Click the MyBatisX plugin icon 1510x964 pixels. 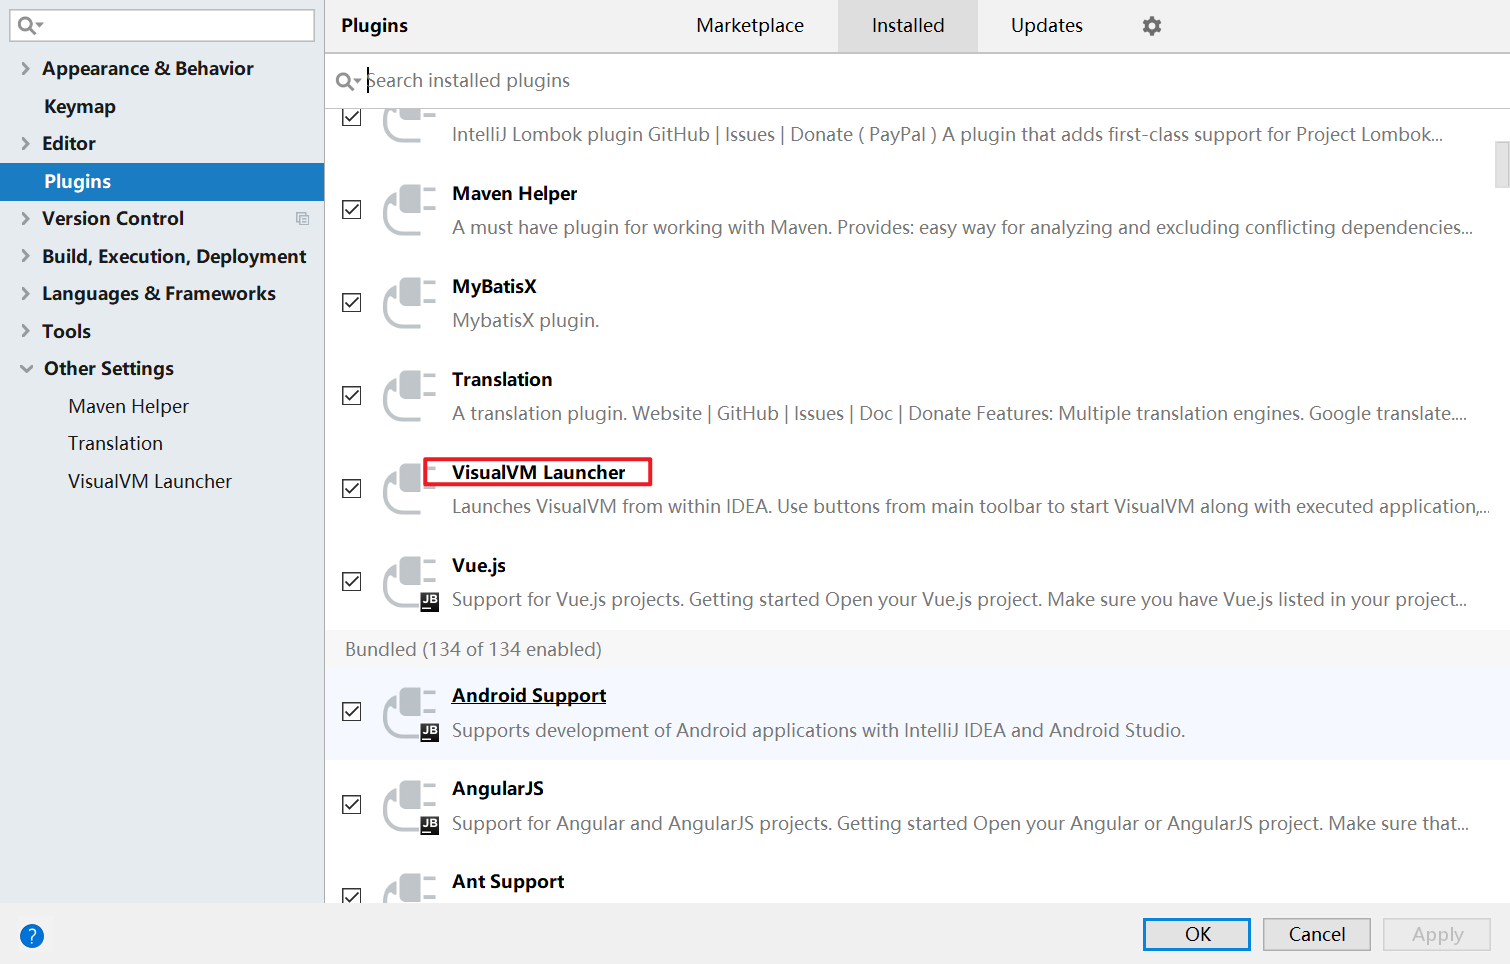pos(411,303)
